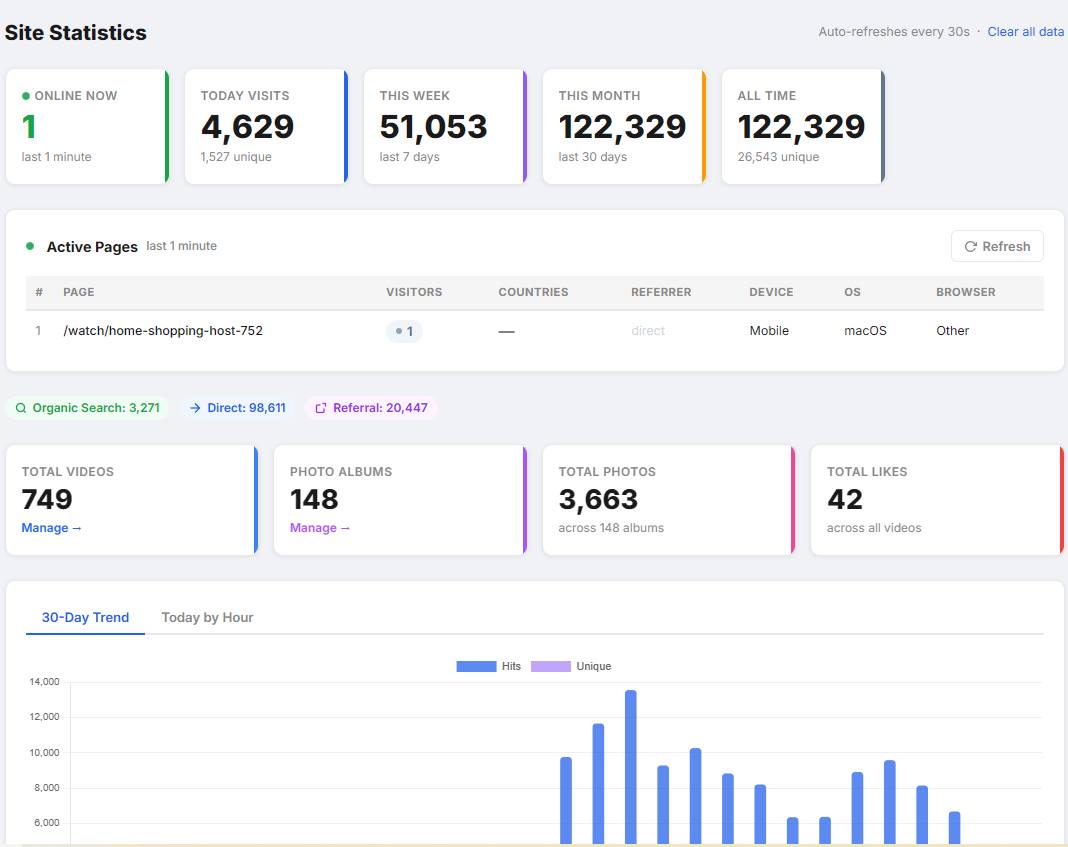Viewport: 1068px width, 847px height.
Task: Click the 'direct' referrer cell
Action: pos(648,331)
